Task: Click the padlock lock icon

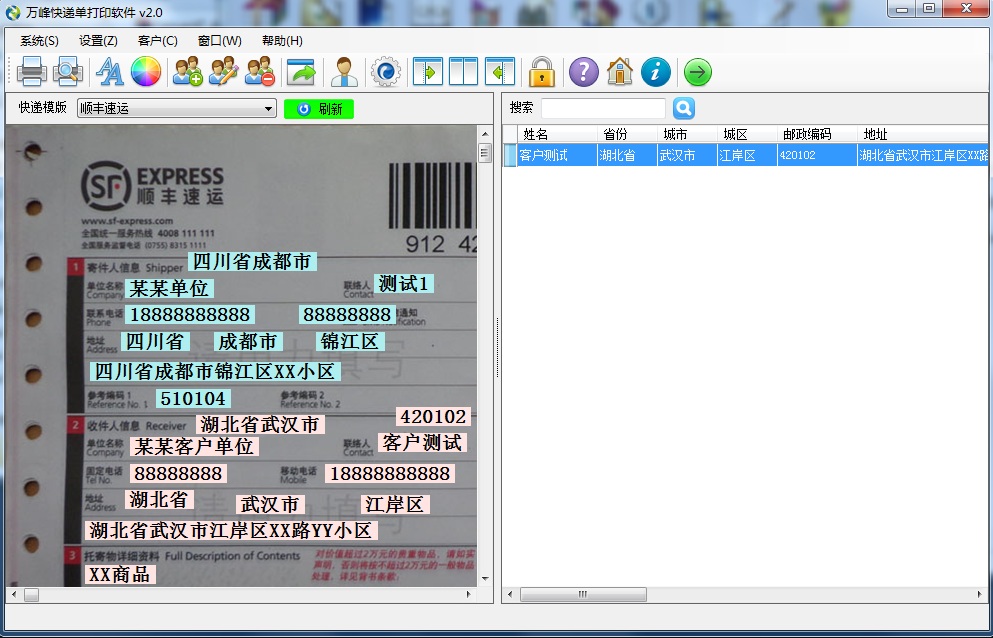Action: pyautogui.click(x=542, y=72)
